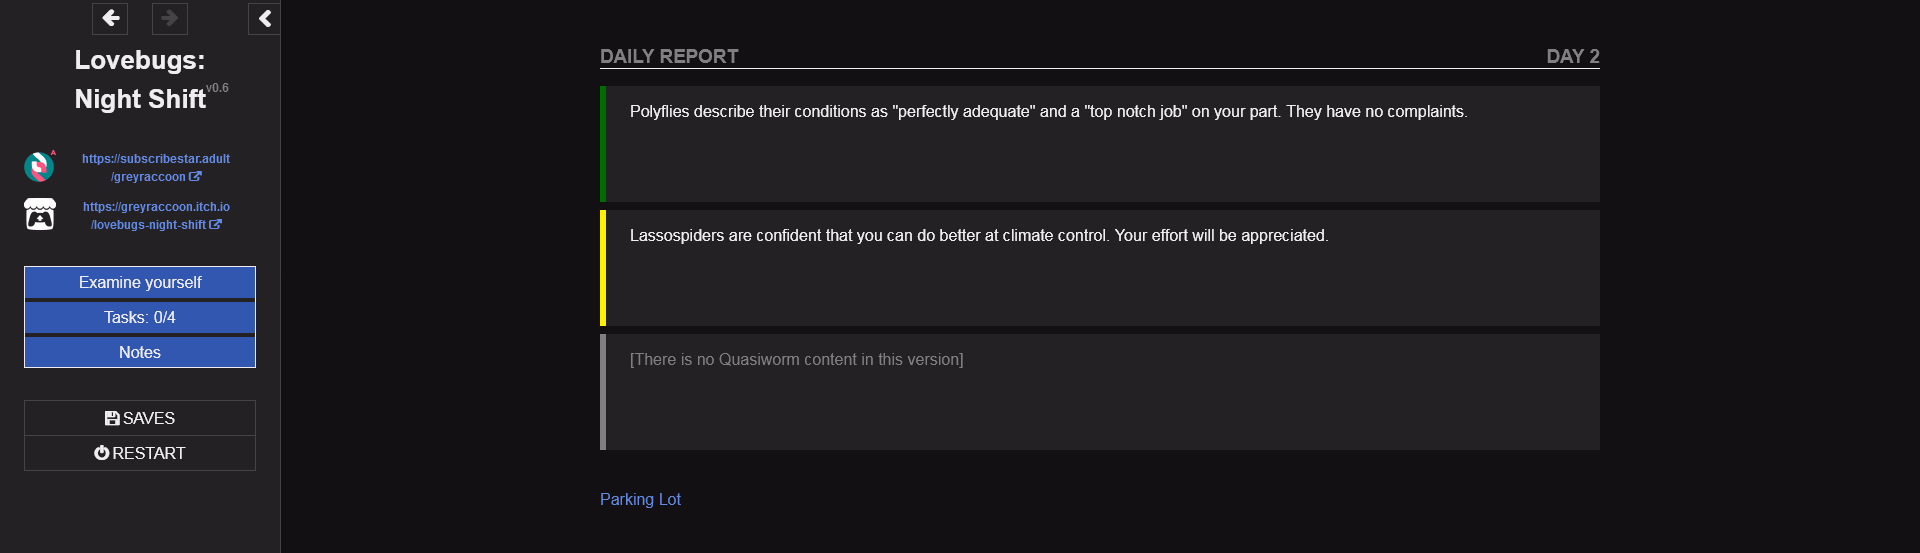
Task: Click external-link icon after lovebugs-night-shift
Action: click(x=215, y=225)
